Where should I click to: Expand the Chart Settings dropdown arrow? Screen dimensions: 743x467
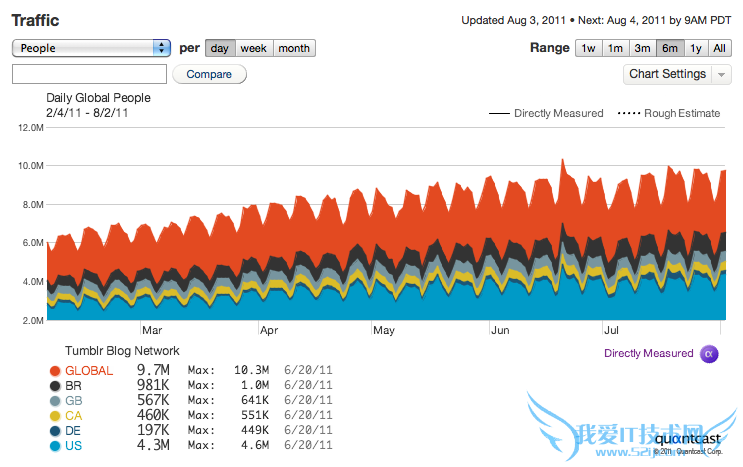click(721, 75)
